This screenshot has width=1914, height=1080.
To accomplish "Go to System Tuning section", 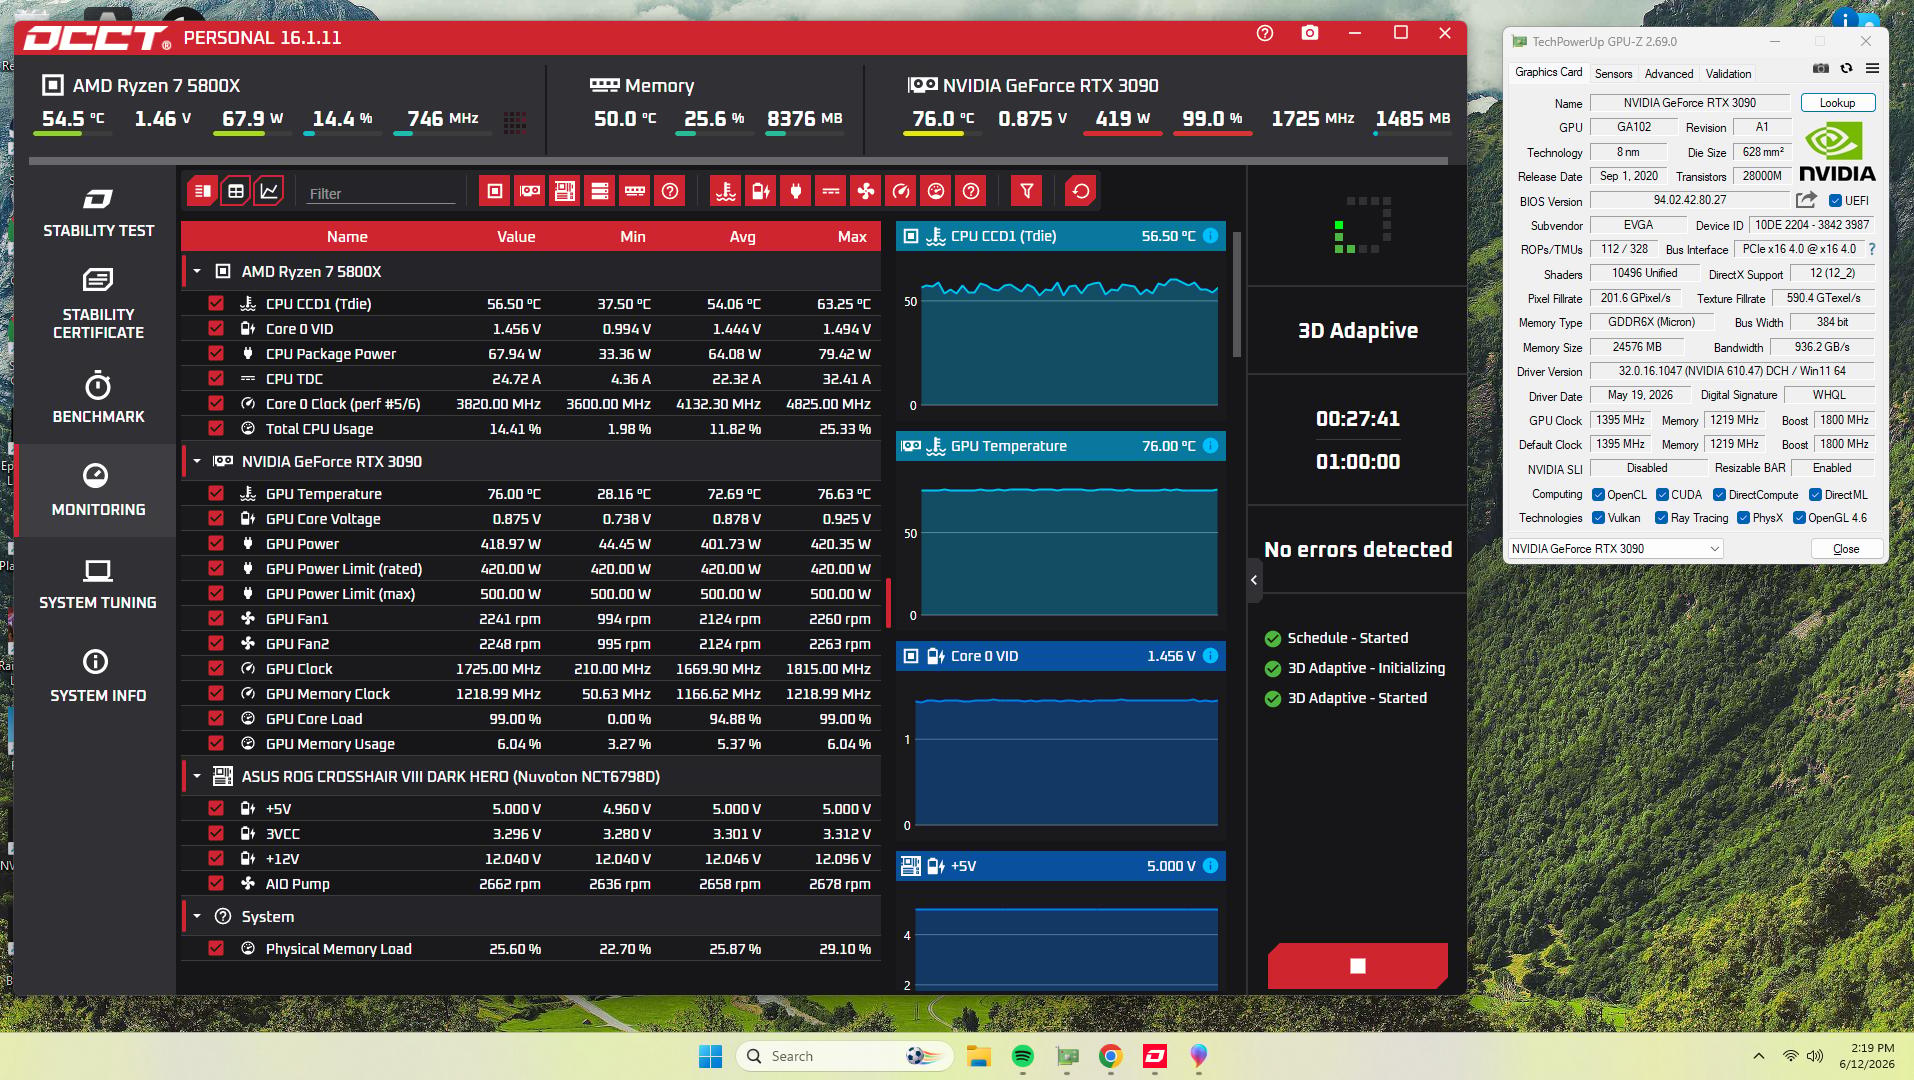I will tap(98, 584).
